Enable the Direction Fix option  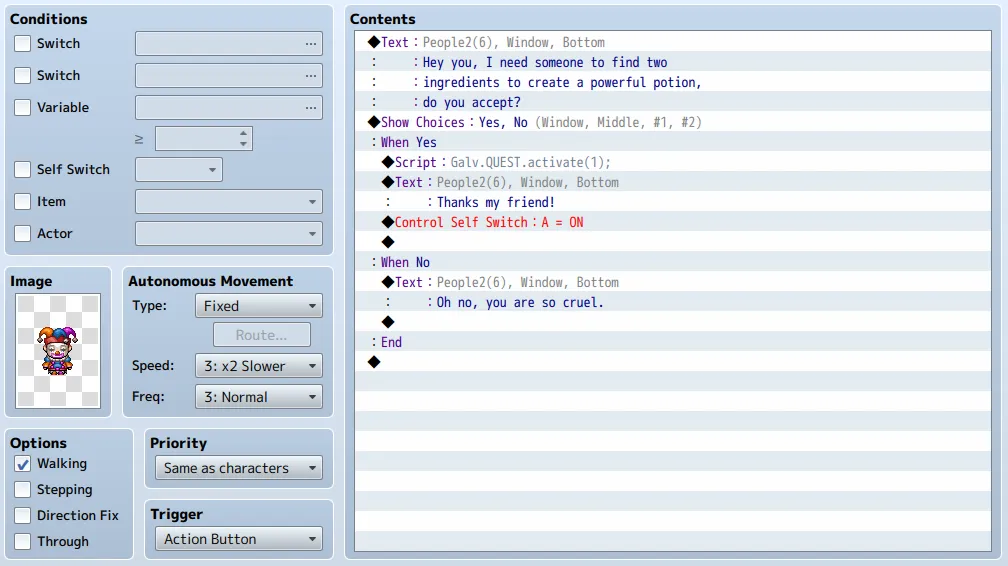click(22, 515)
